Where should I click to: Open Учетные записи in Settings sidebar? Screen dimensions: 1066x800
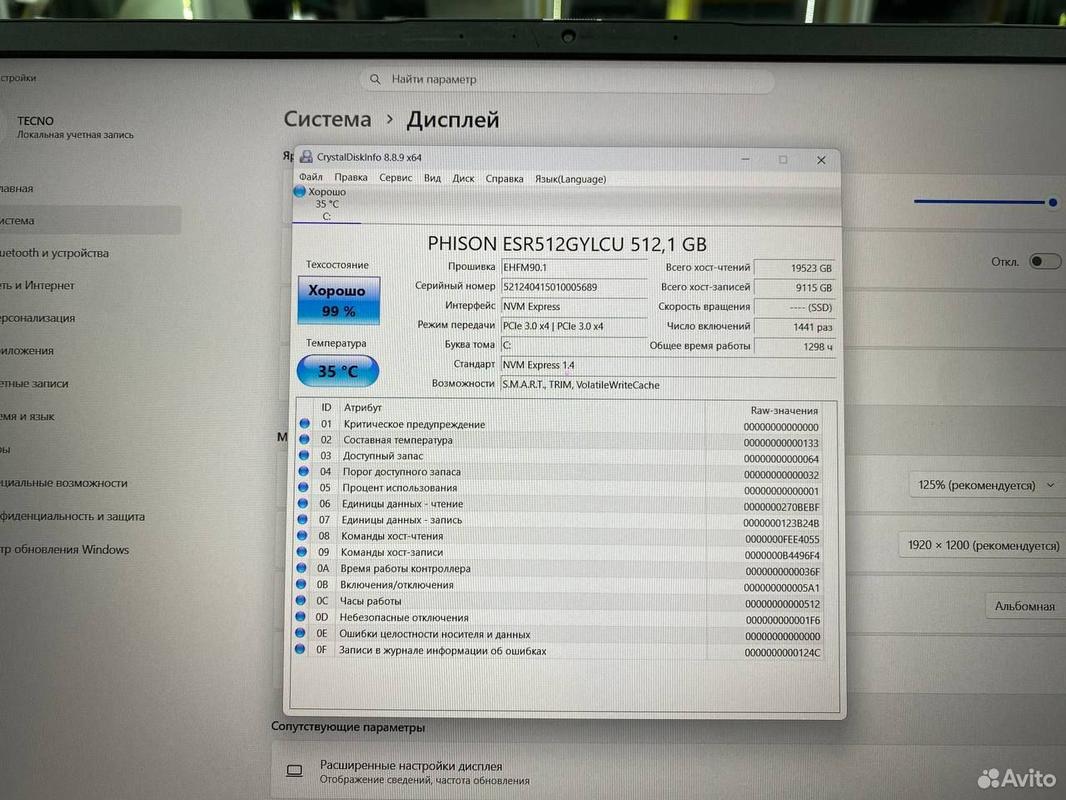(34, 383)
